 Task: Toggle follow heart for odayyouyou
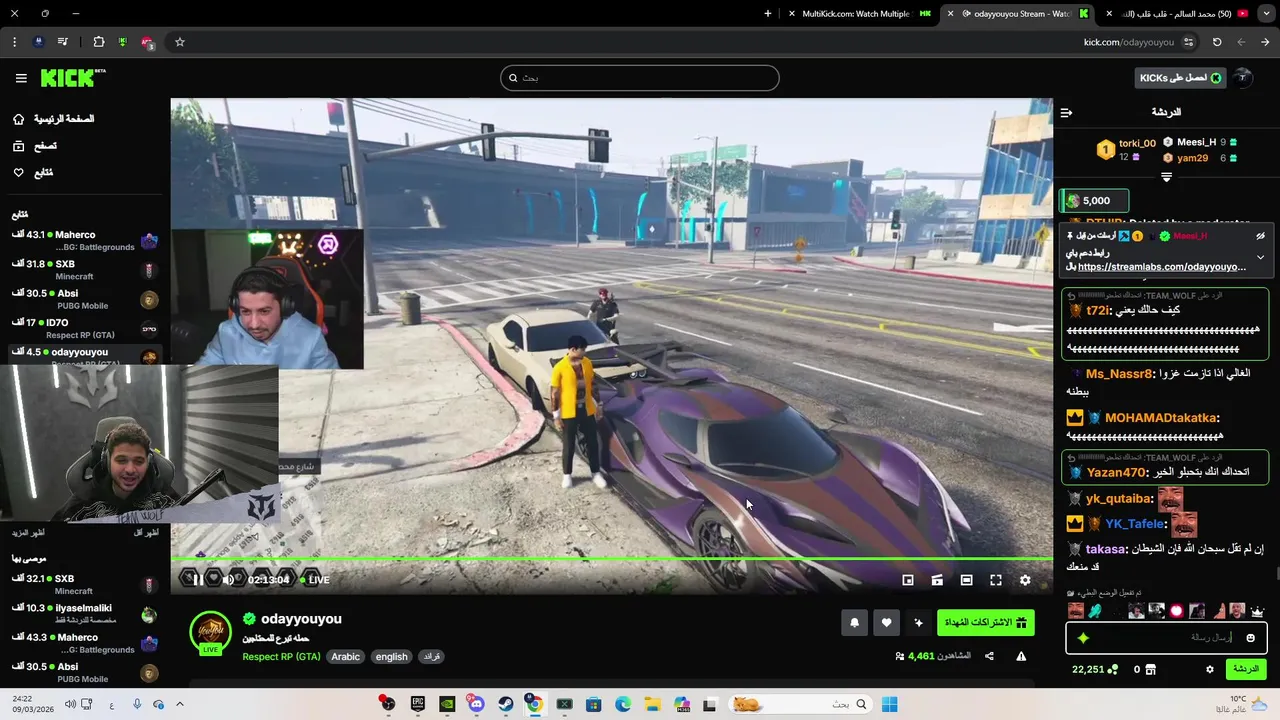pyautogui.click(x=886, y=623)
